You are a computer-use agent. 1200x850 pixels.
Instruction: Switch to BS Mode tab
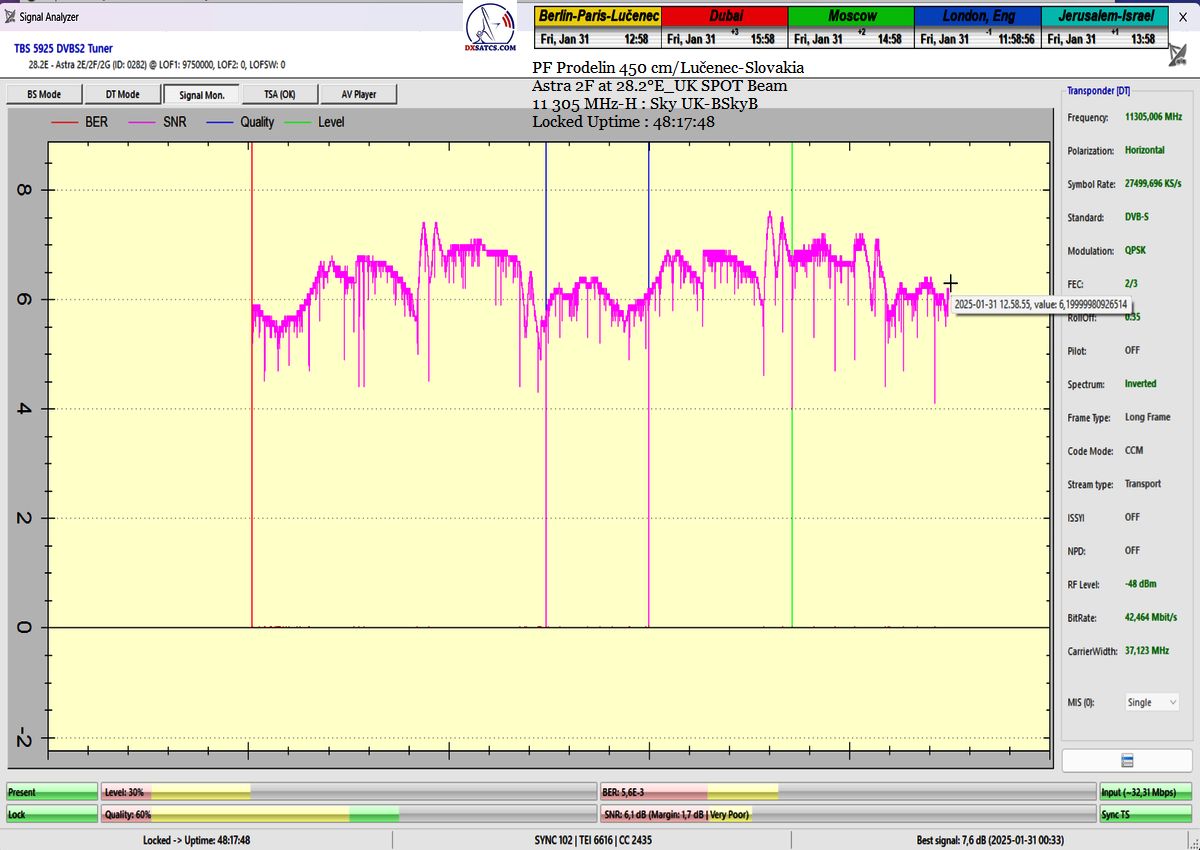click(43, 94)
